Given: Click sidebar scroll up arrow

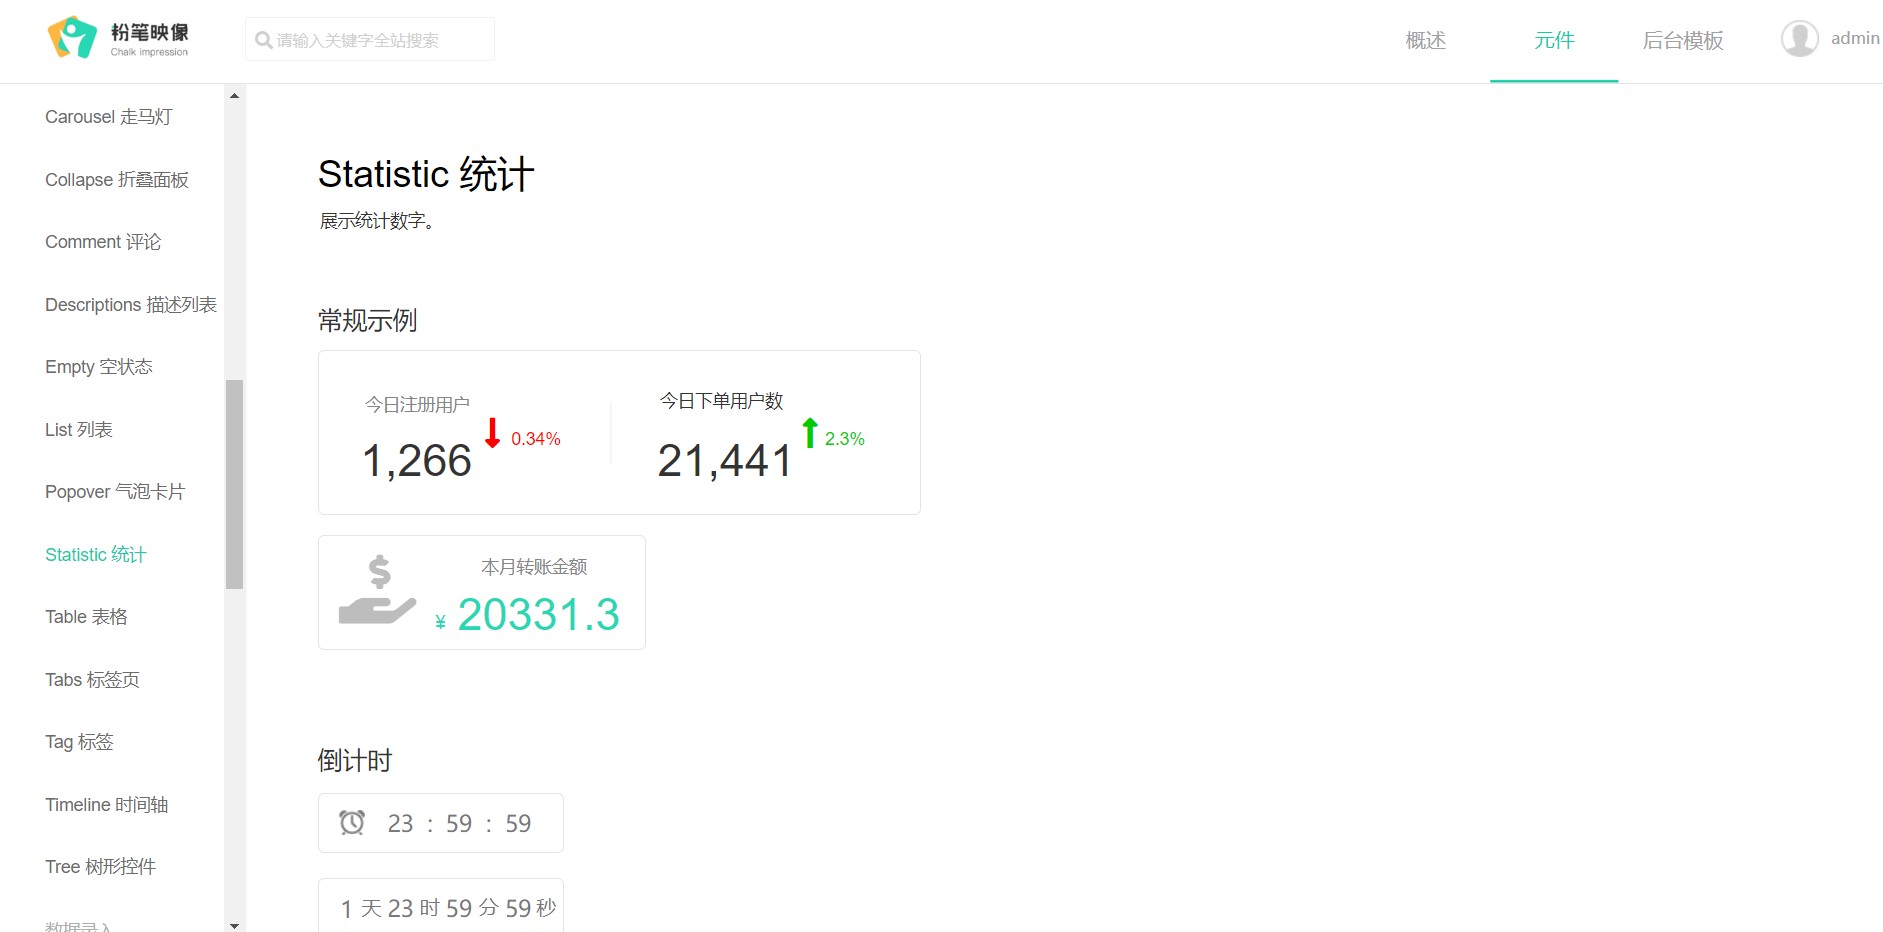Looking at the screenshot, I should tap(234, 96).
